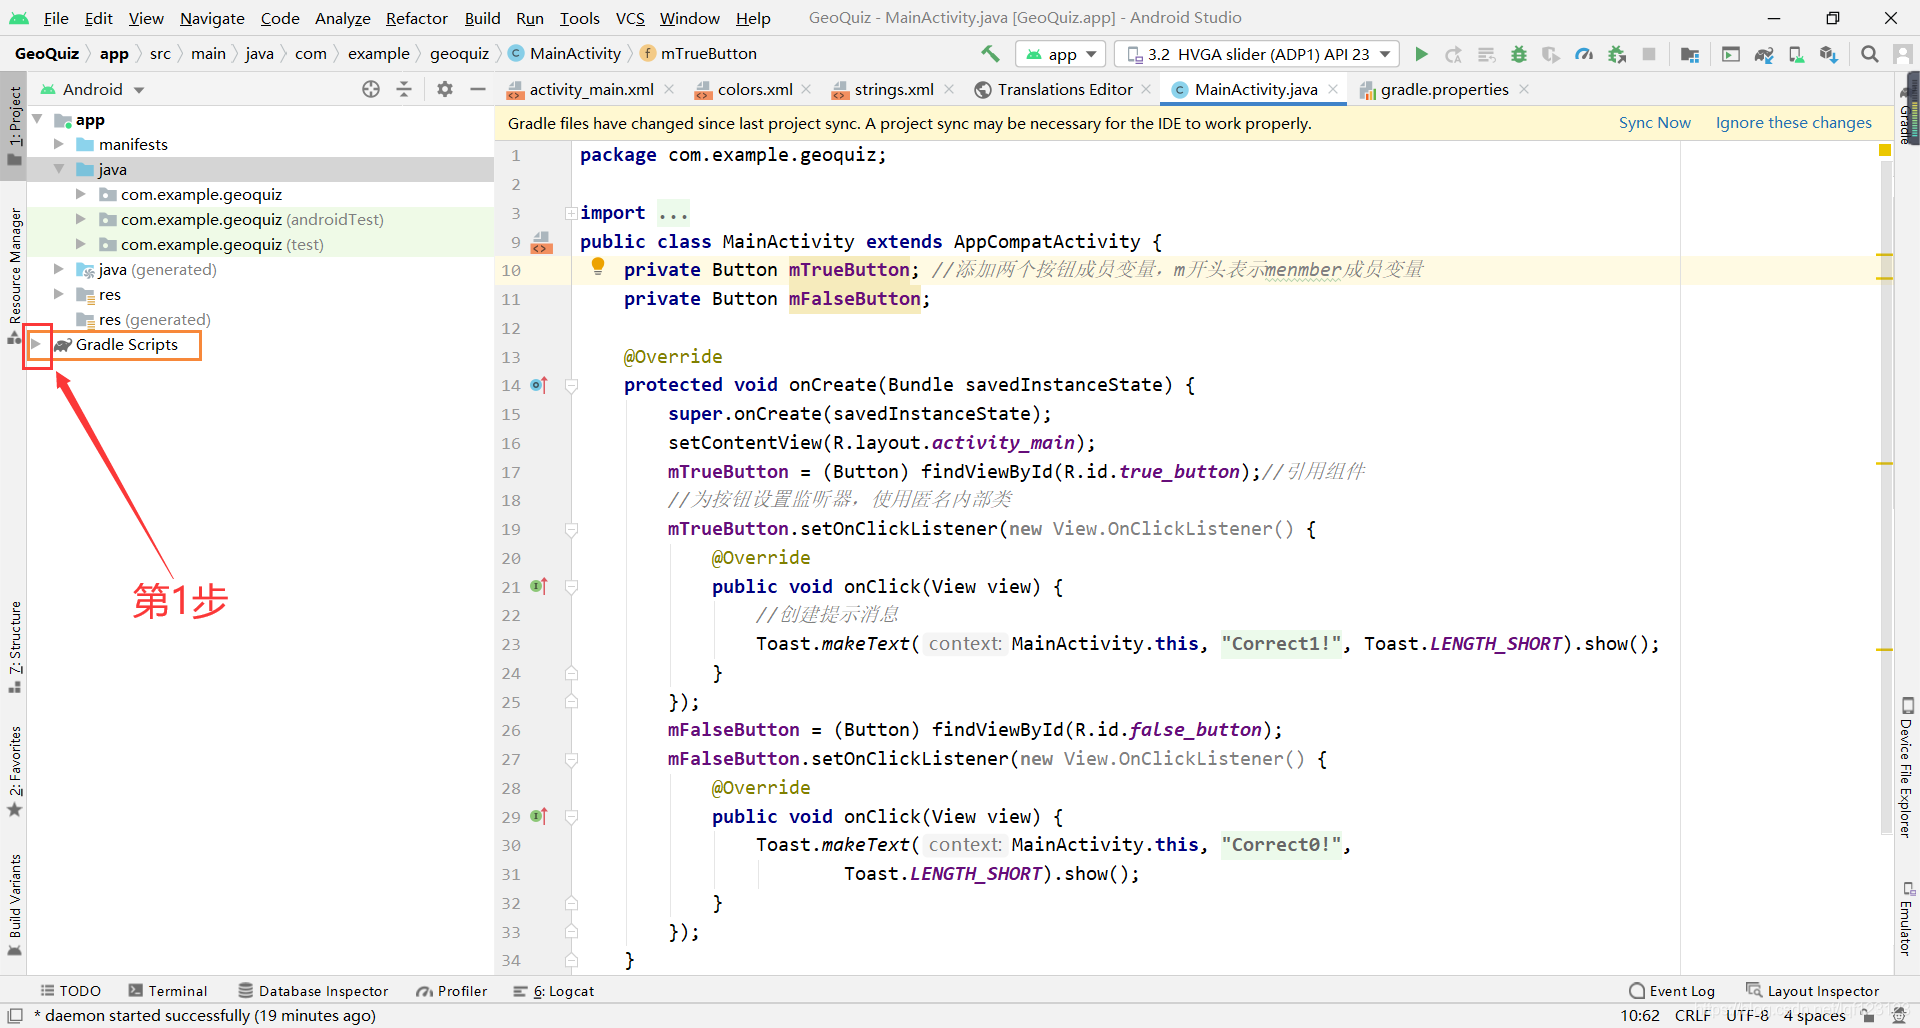Switch to the activity_main.xml tab
The image size is (1920, 1028).
(x=590, y=89)
